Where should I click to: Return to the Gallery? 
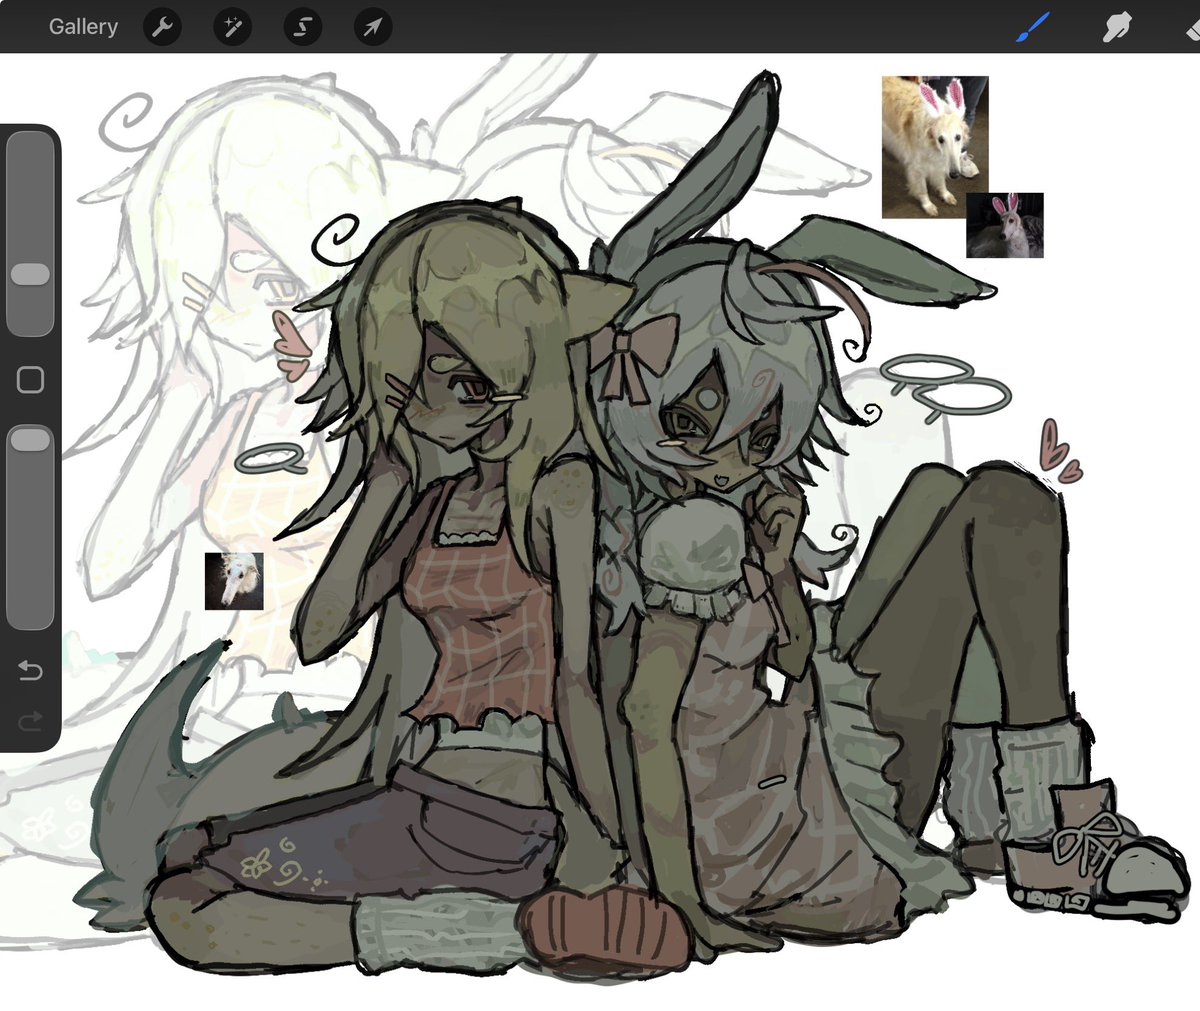pos(83,27)
